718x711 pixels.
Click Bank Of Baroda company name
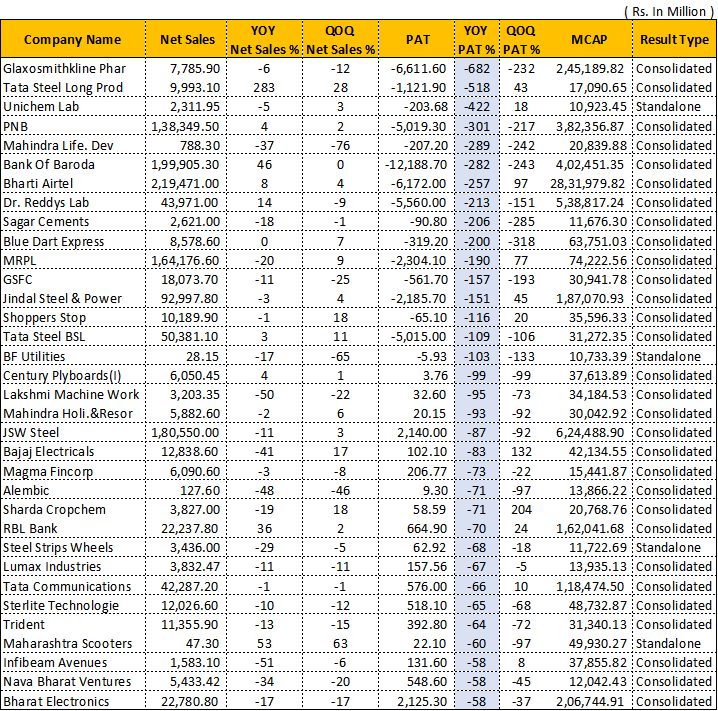(49, 165)
